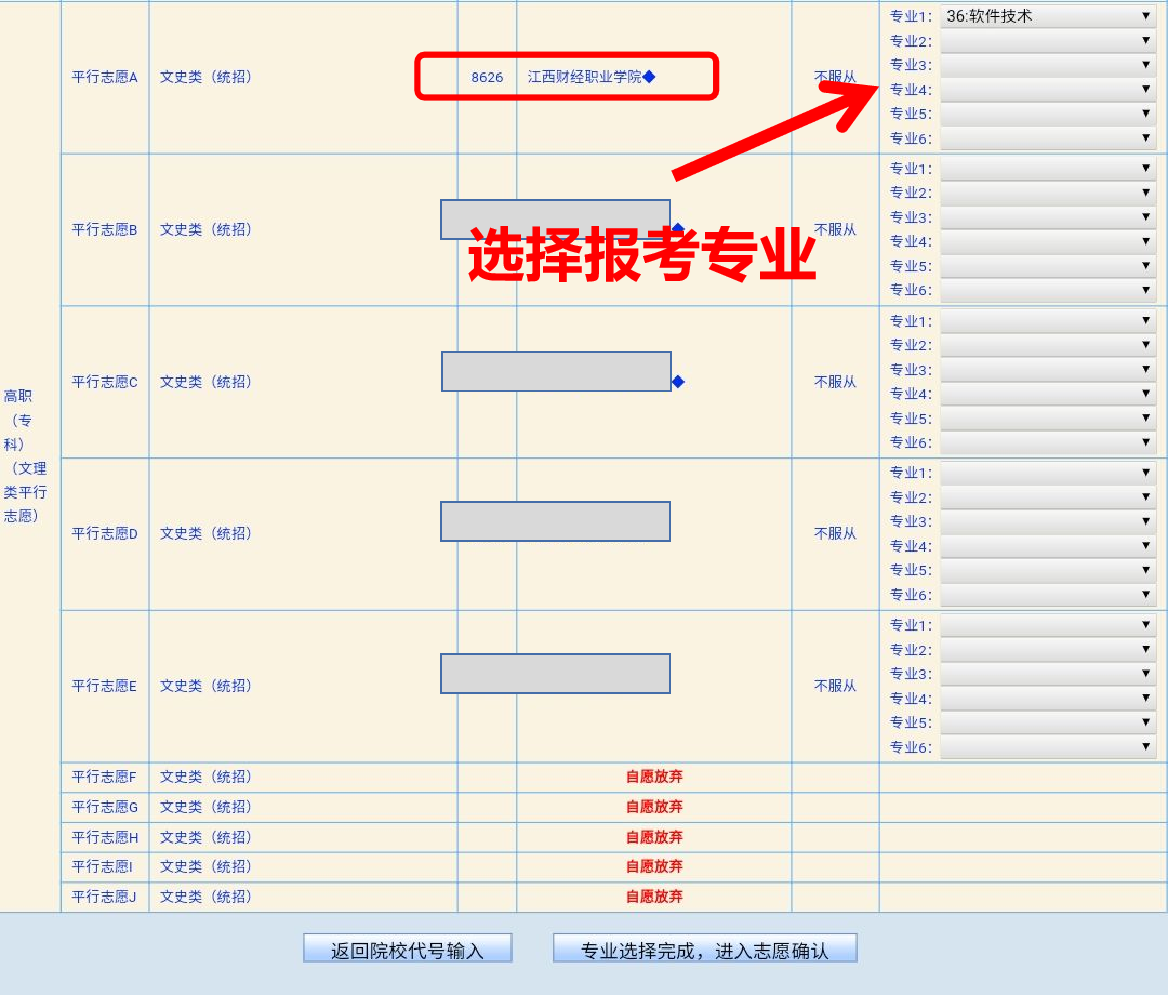This screenshot has height=996, width=1169.
Task: Click school code 8626 in 平行志愿A
Action: [487, 77]
